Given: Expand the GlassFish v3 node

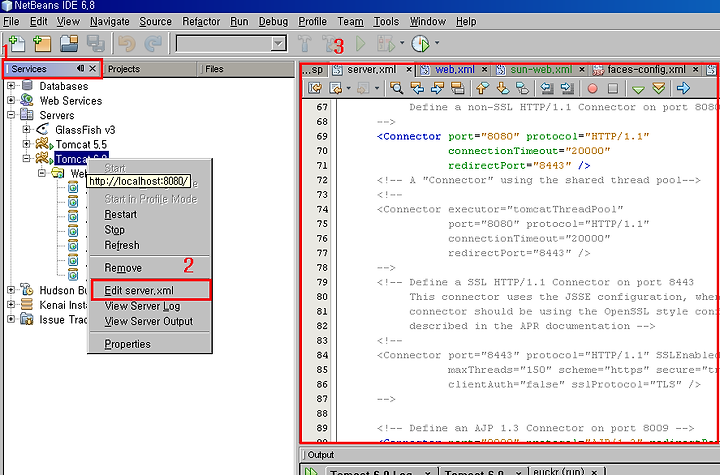Looking at the screenshot, I should pyautogui.click(x=26, y=130).
